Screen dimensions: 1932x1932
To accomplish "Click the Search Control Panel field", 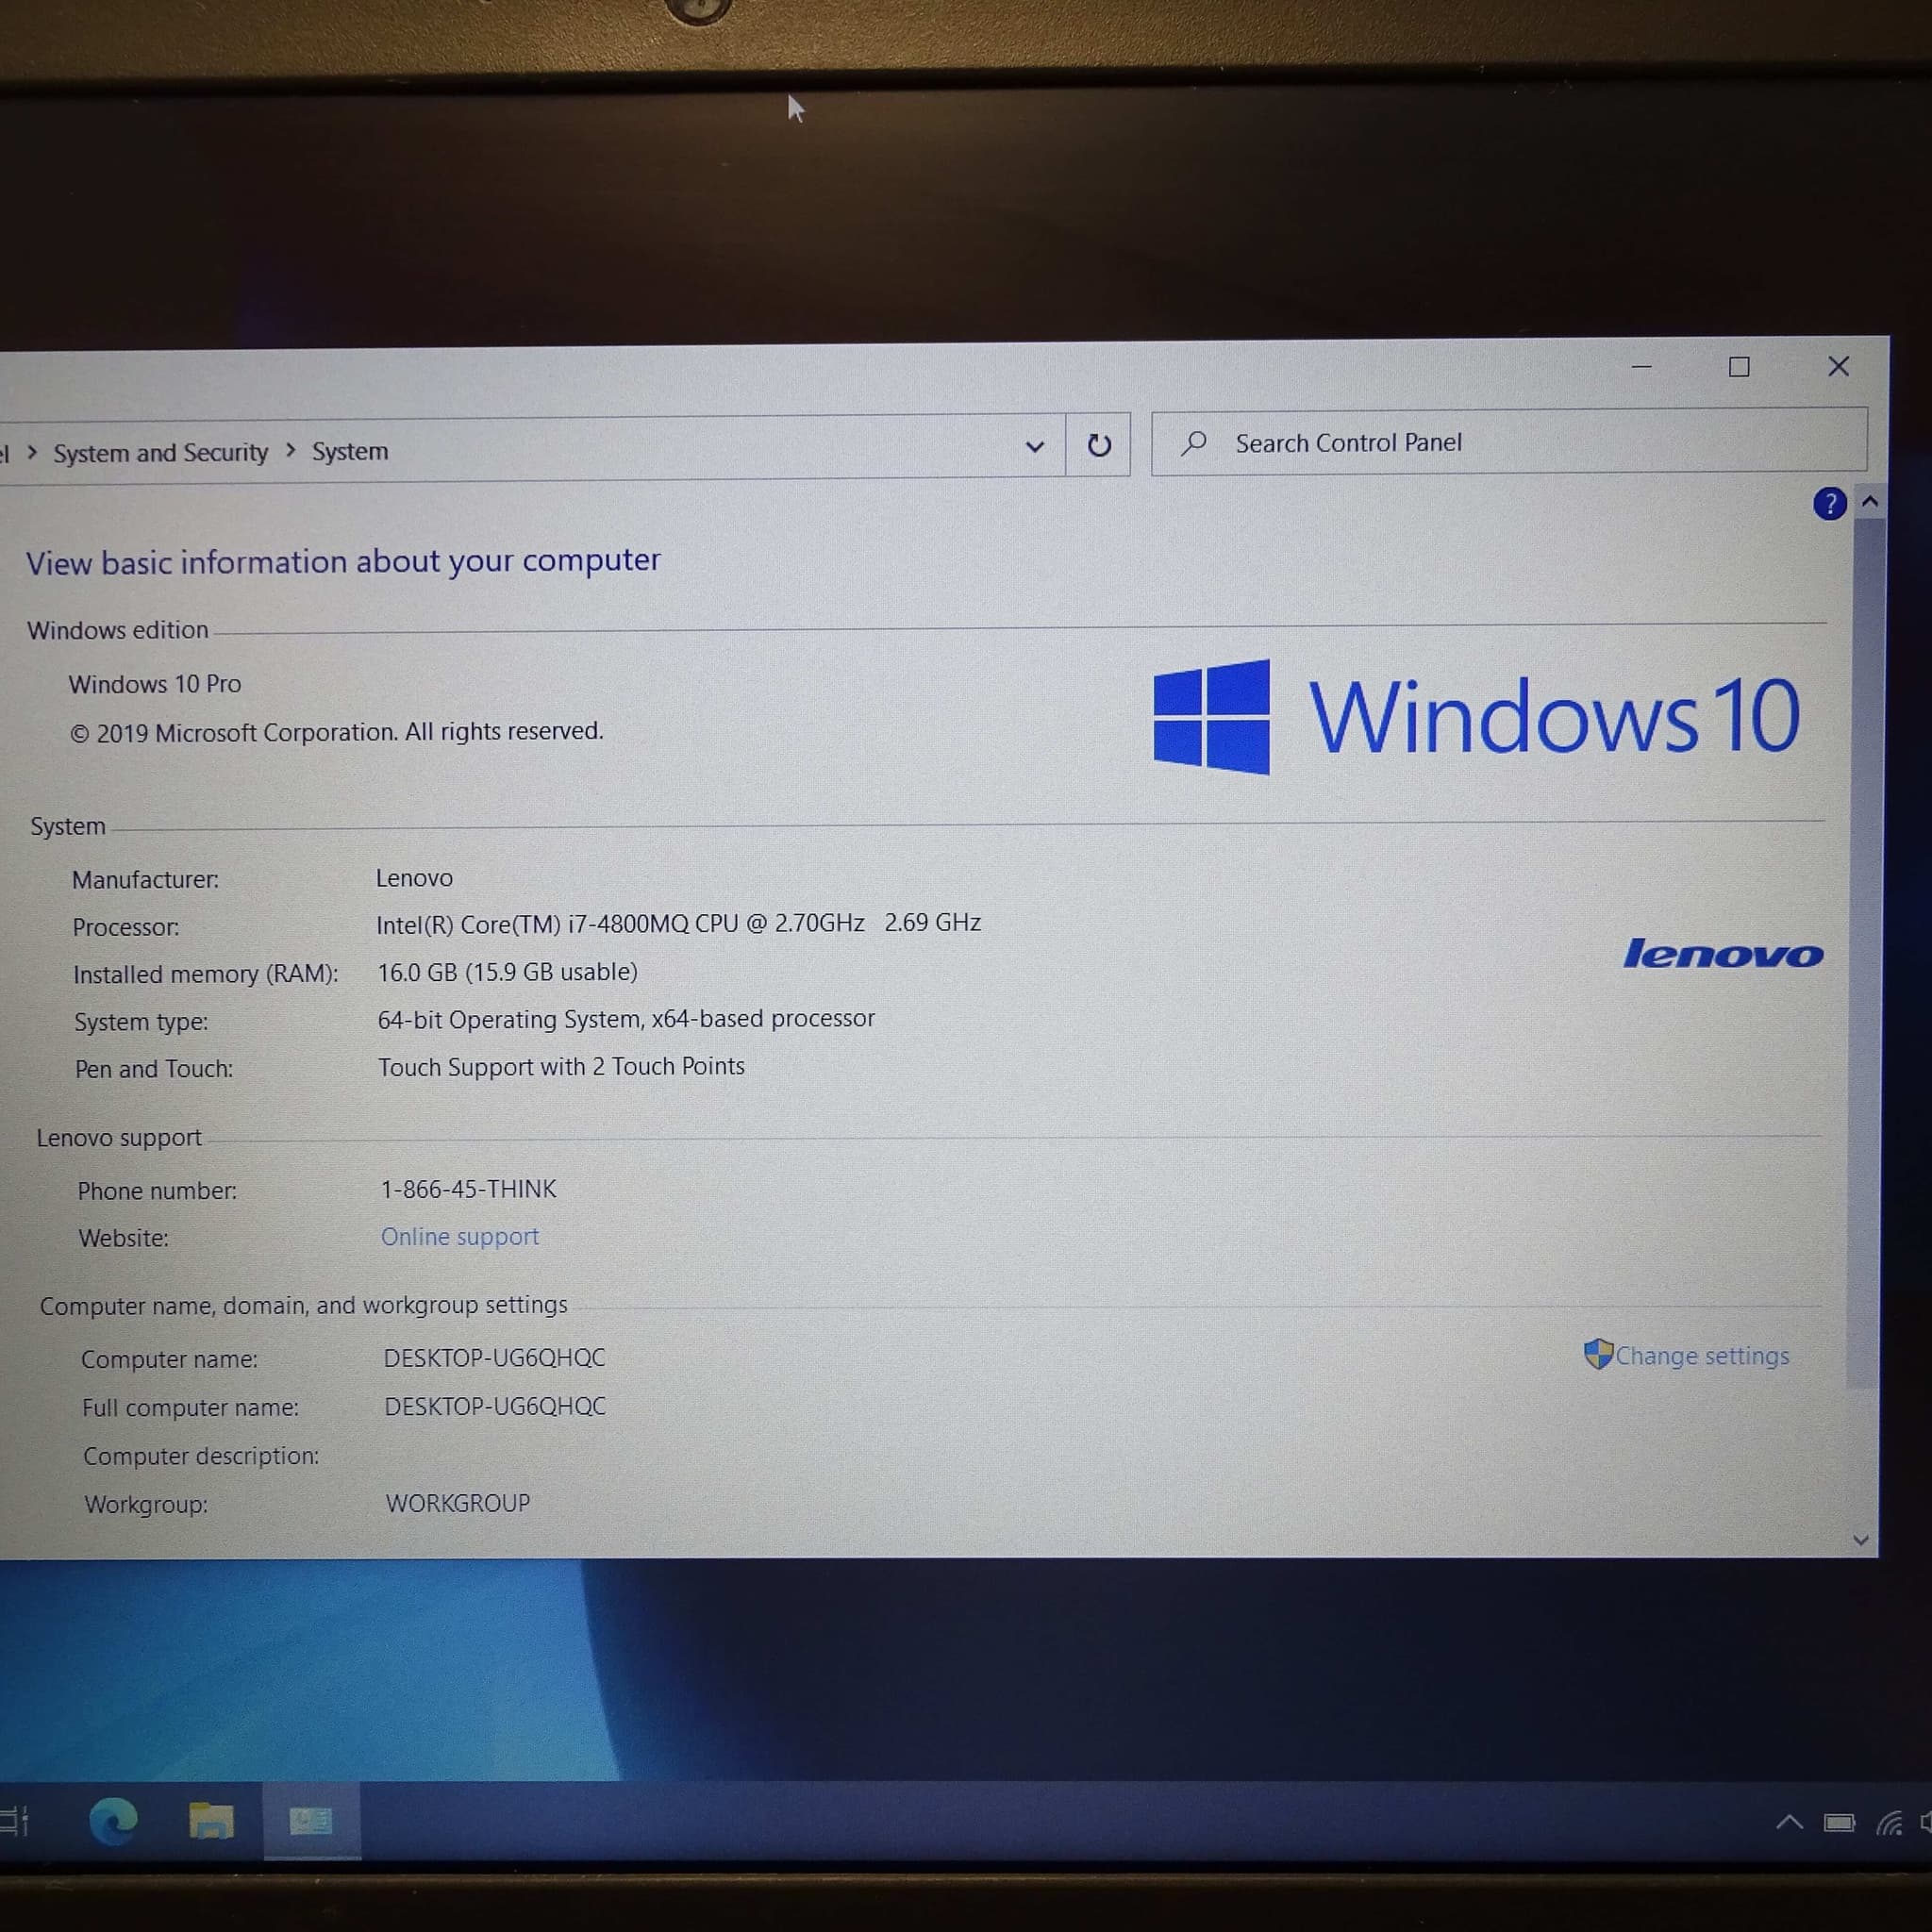I will tap(1509, 441).
